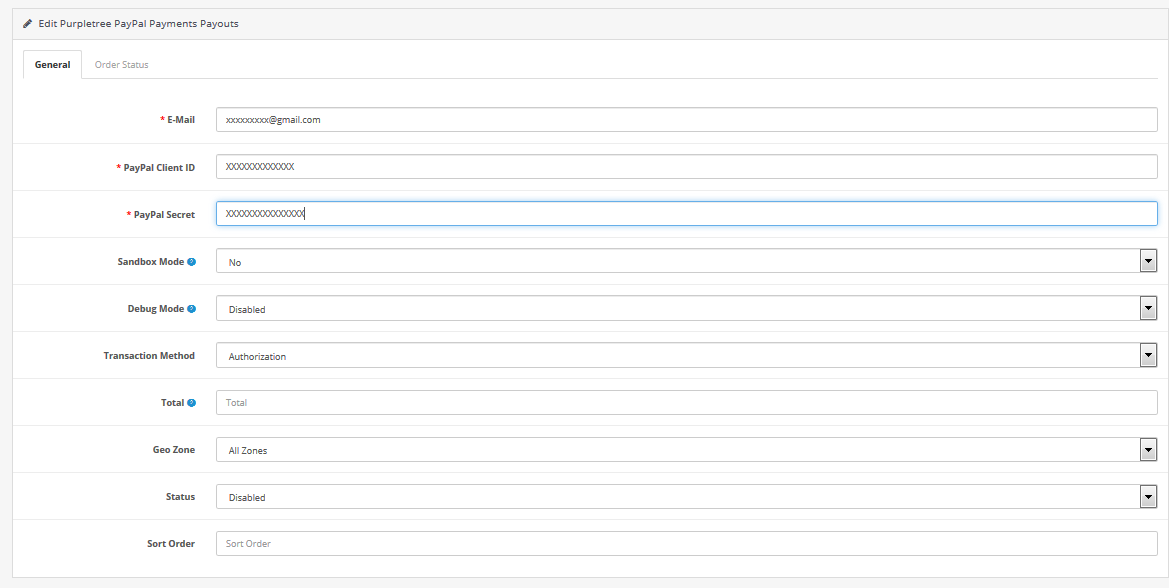This screenshot has height=588, width=1169.
Task: Click the Status label
Action: (x=180, y=496)
